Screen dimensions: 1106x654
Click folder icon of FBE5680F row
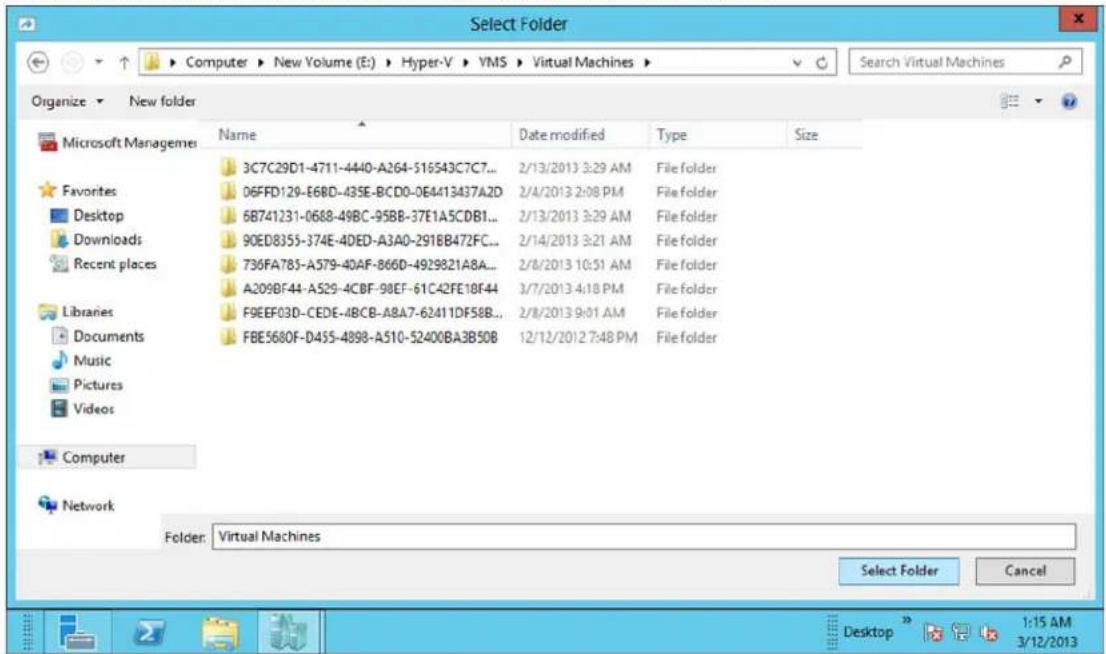[x=227, y=337]
